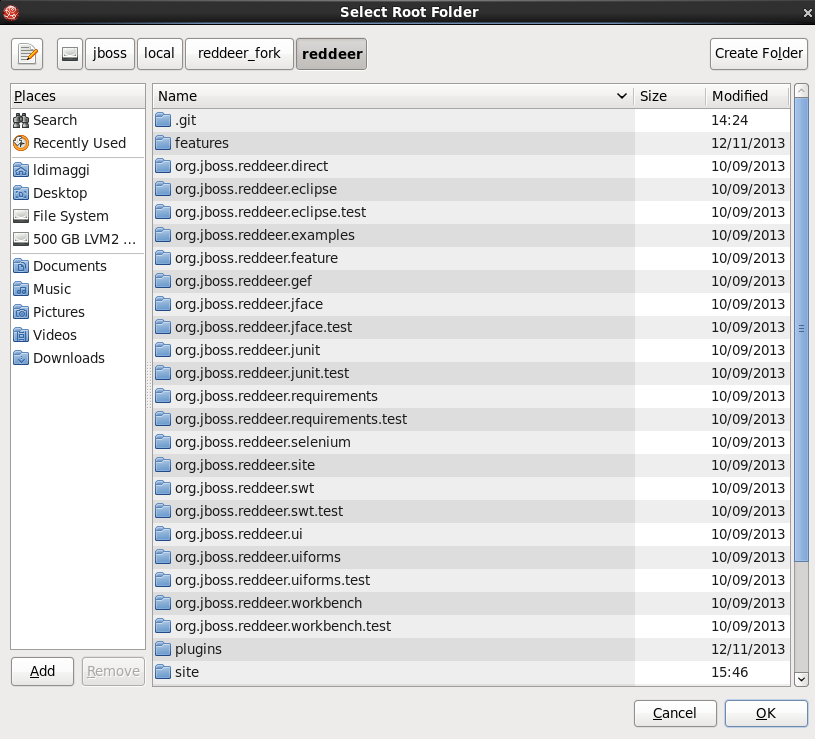This screenshot has height=739, width=815.
Task: Click Cancel button
Action: [675, 713]
